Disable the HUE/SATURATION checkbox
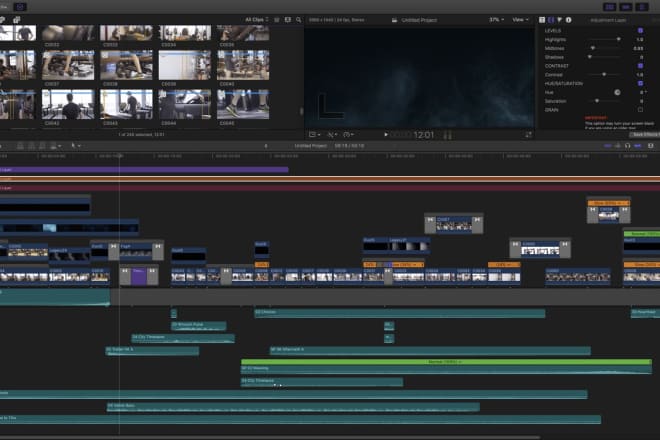The image size is (660, 440). [x=640, y=83]
